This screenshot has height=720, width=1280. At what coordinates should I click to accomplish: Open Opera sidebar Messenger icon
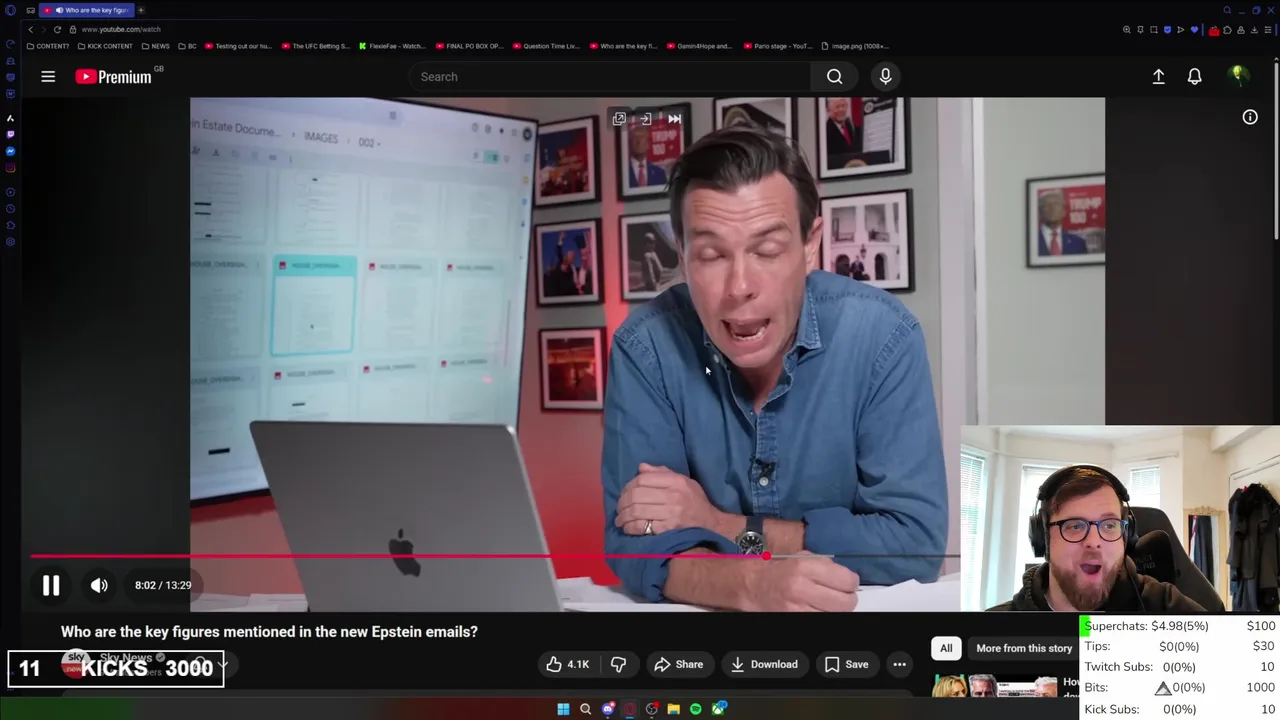click(x=10, y=151)
